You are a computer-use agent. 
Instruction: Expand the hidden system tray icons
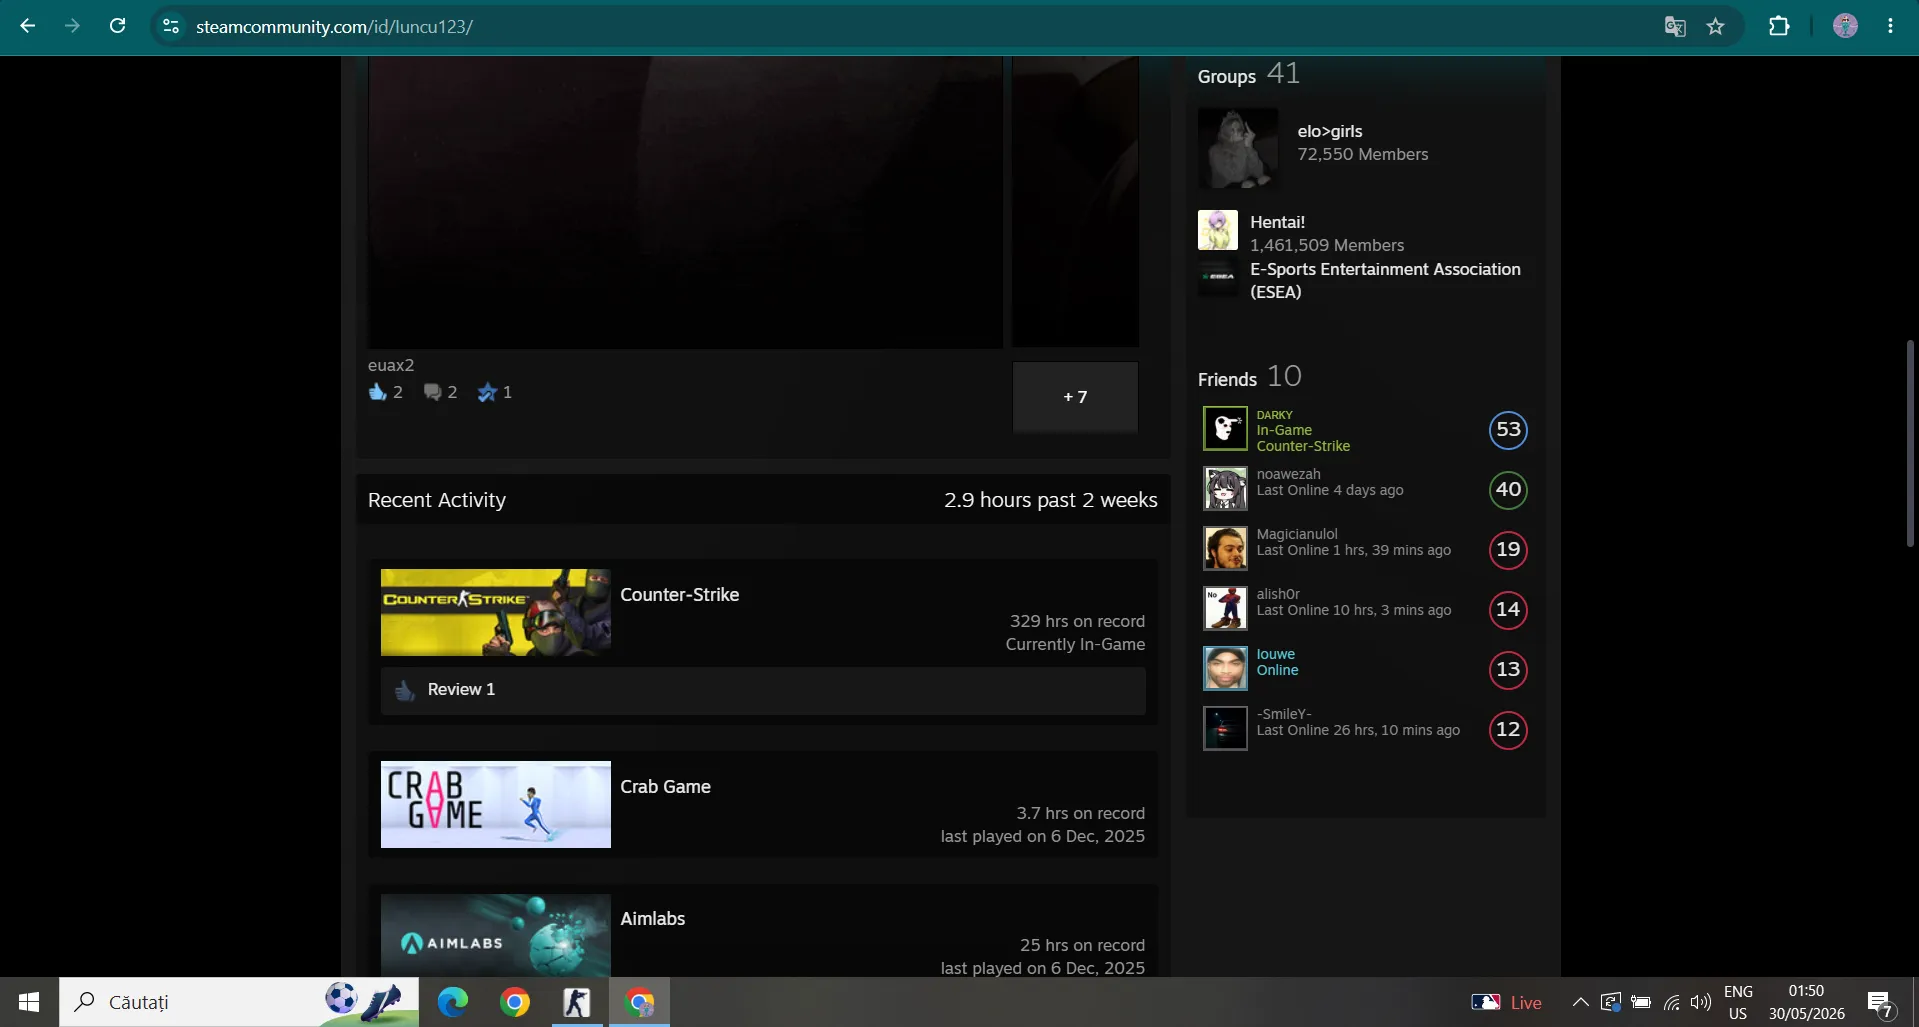tap(1580, 1002)
